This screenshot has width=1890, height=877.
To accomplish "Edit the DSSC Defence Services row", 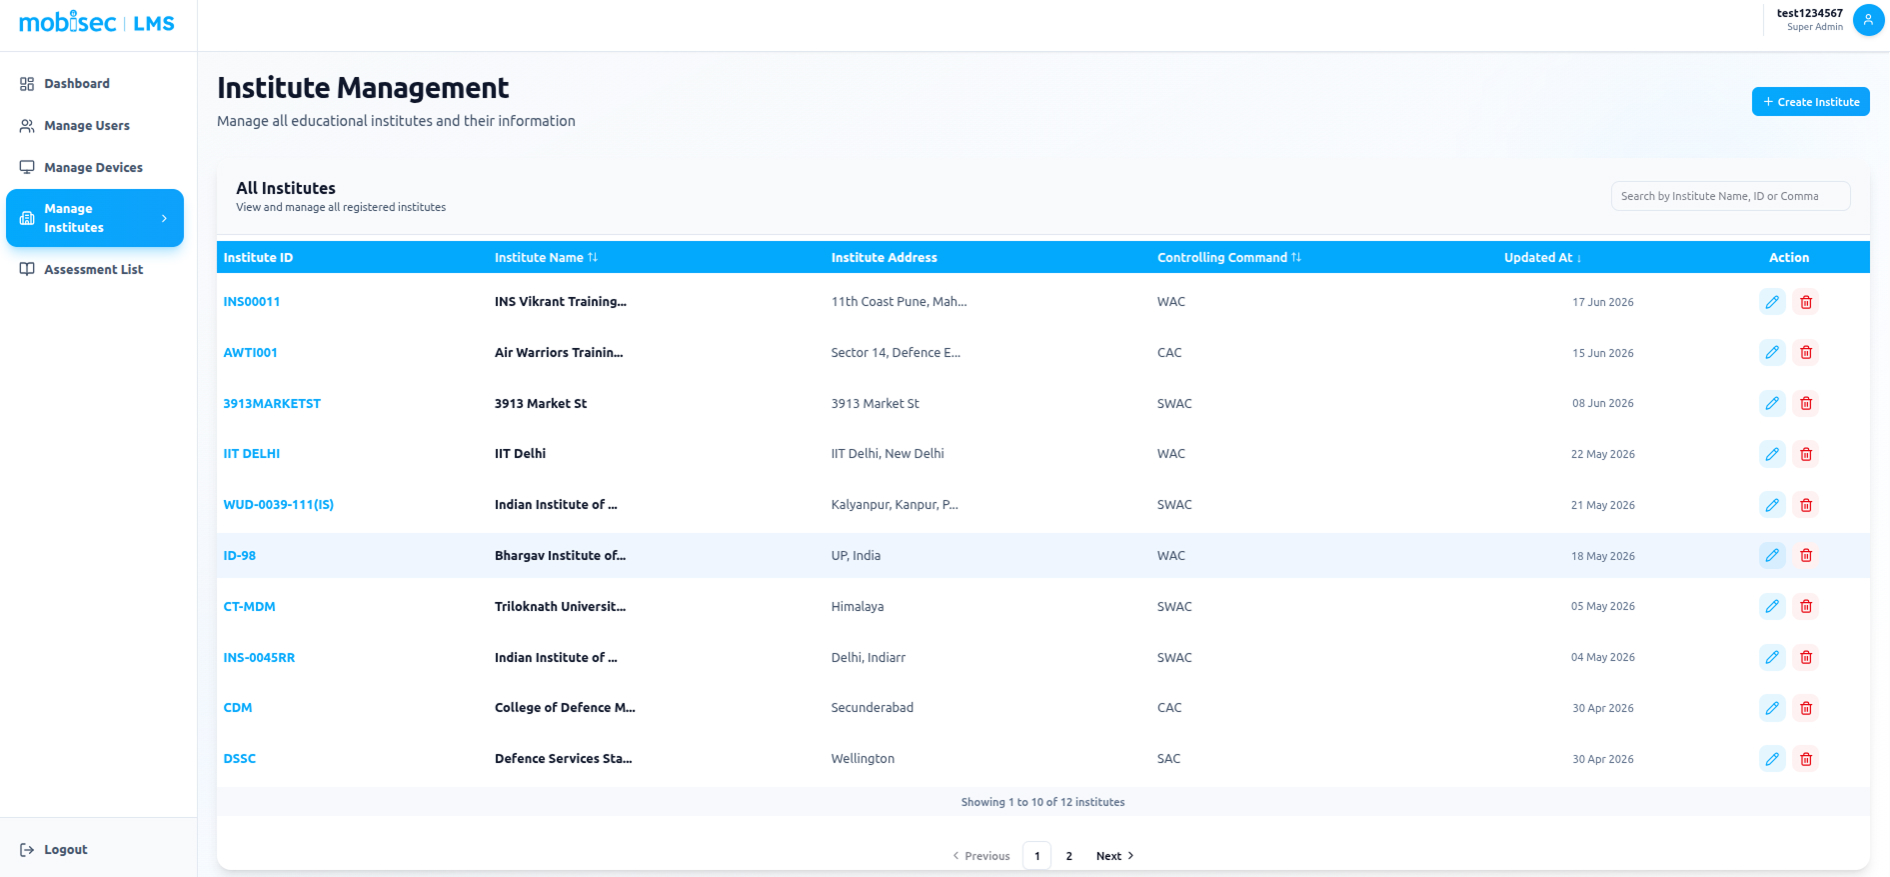I will (x=1772, y=759).
